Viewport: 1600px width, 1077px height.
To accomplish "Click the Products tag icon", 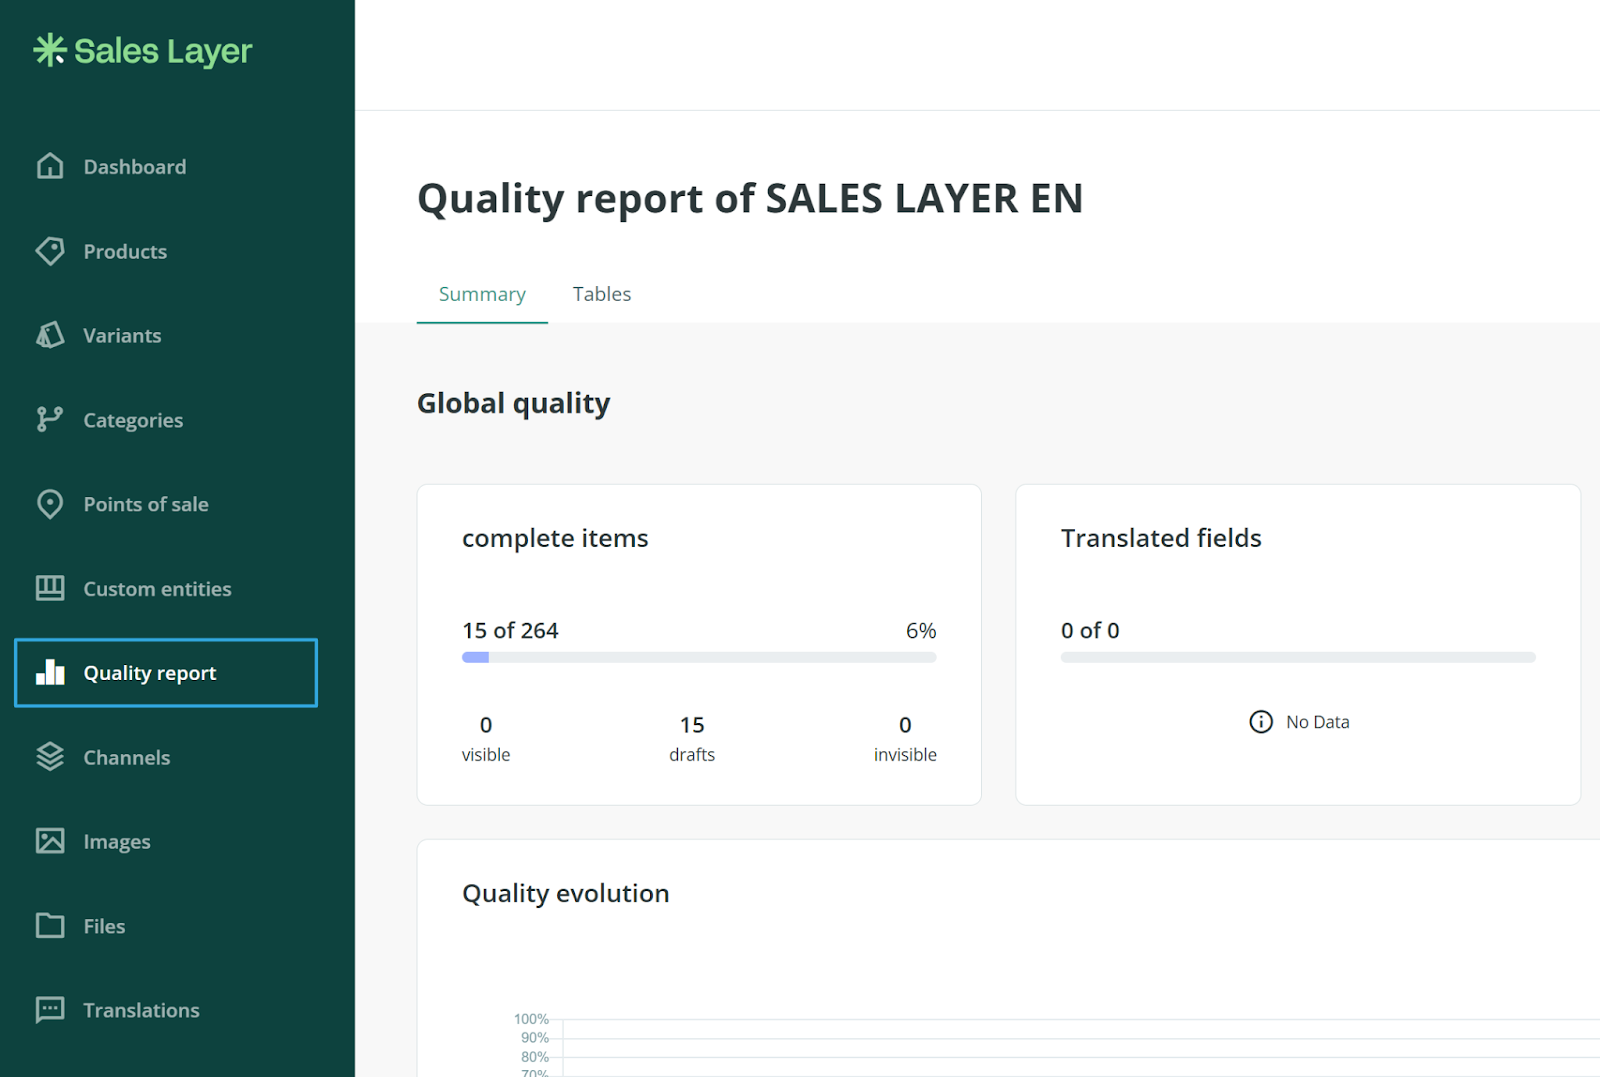I will 50,251.
